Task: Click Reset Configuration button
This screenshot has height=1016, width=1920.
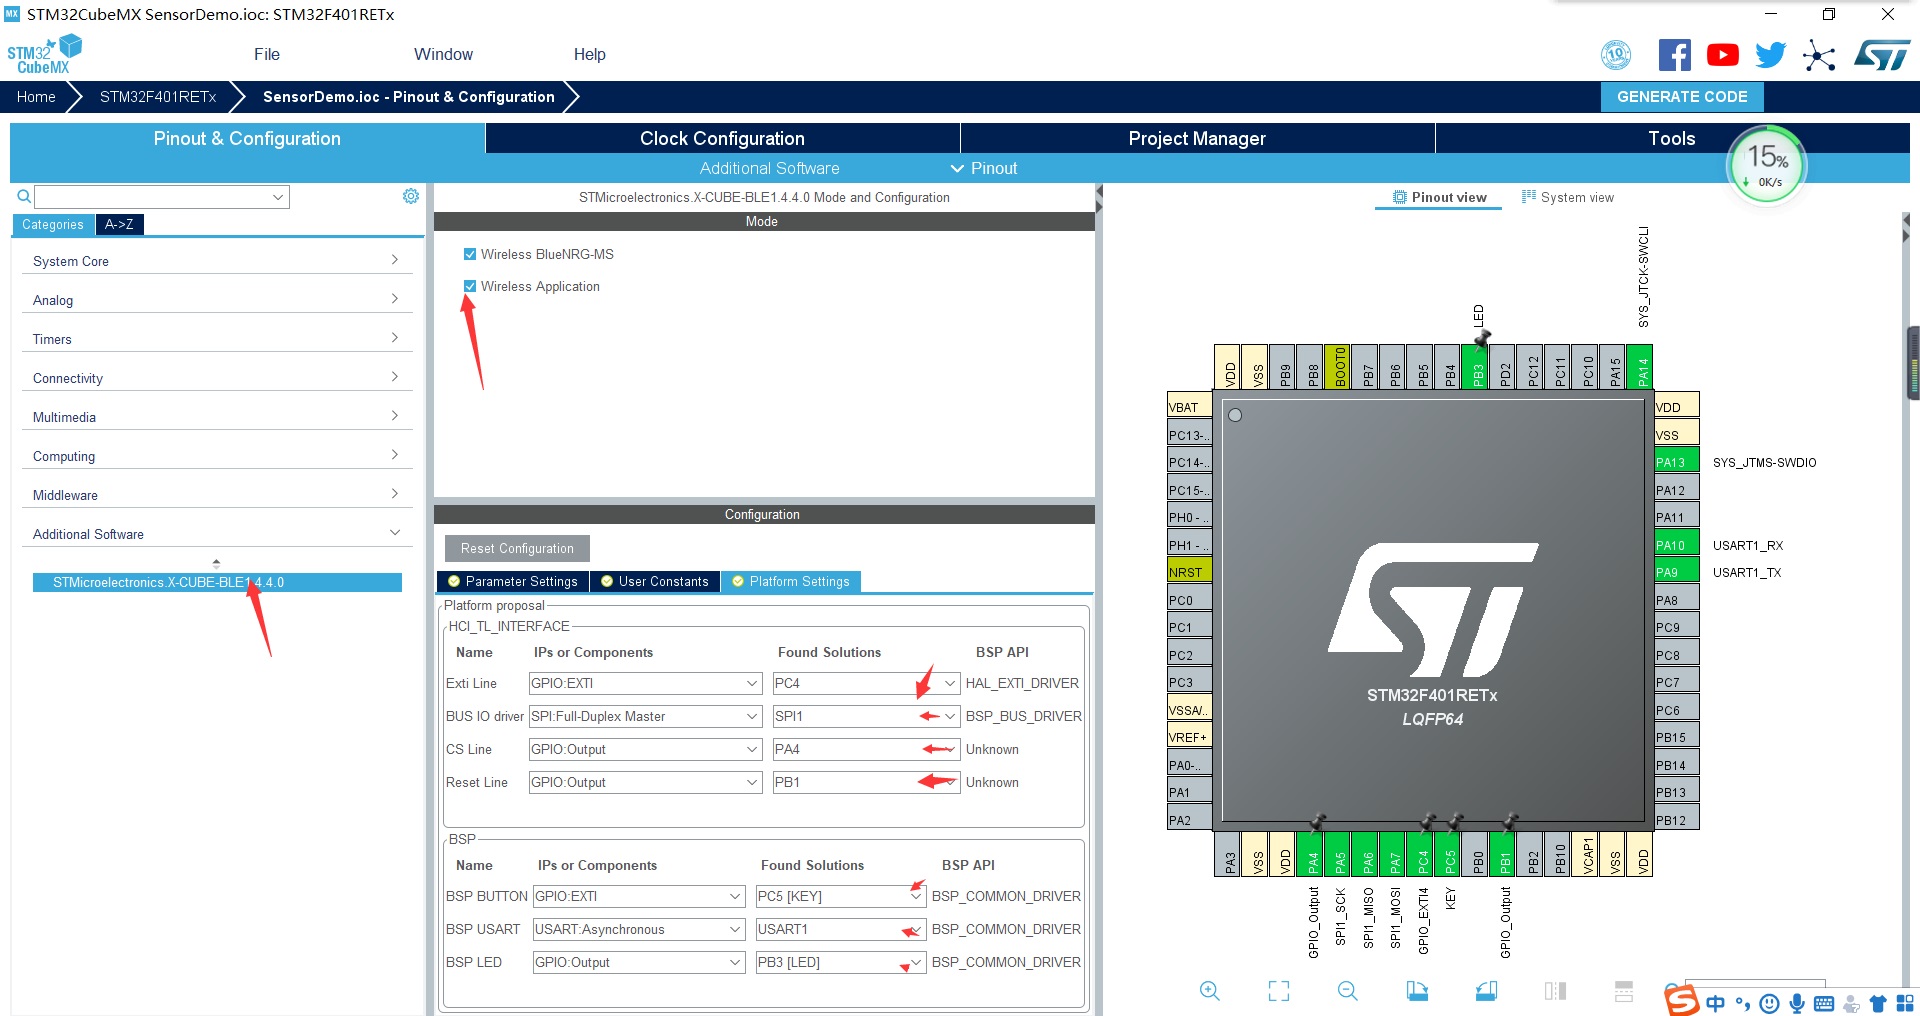Action: (x=517, y=548)
